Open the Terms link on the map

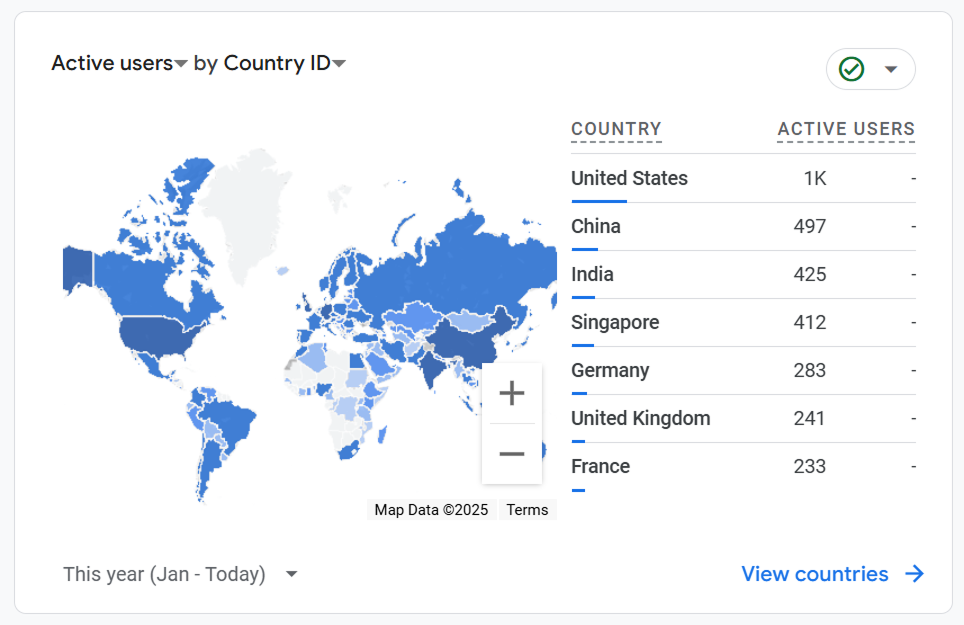click(527, 509)
